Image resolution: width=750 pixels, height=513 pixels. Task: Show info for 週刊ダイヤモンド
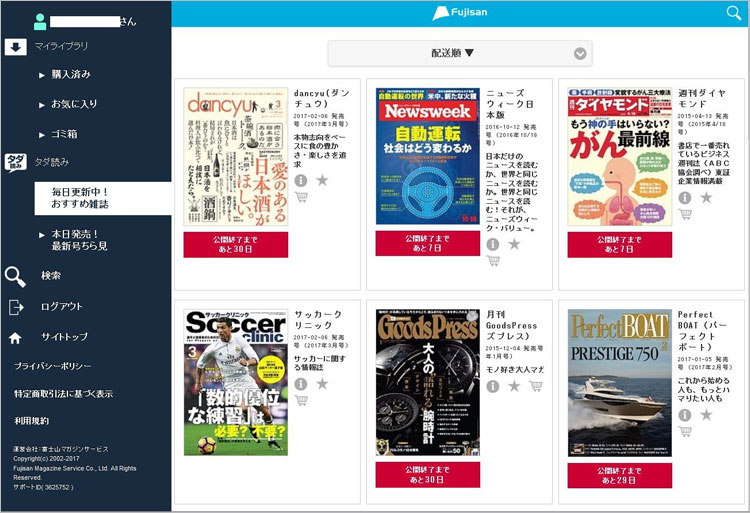pos(684,197)
